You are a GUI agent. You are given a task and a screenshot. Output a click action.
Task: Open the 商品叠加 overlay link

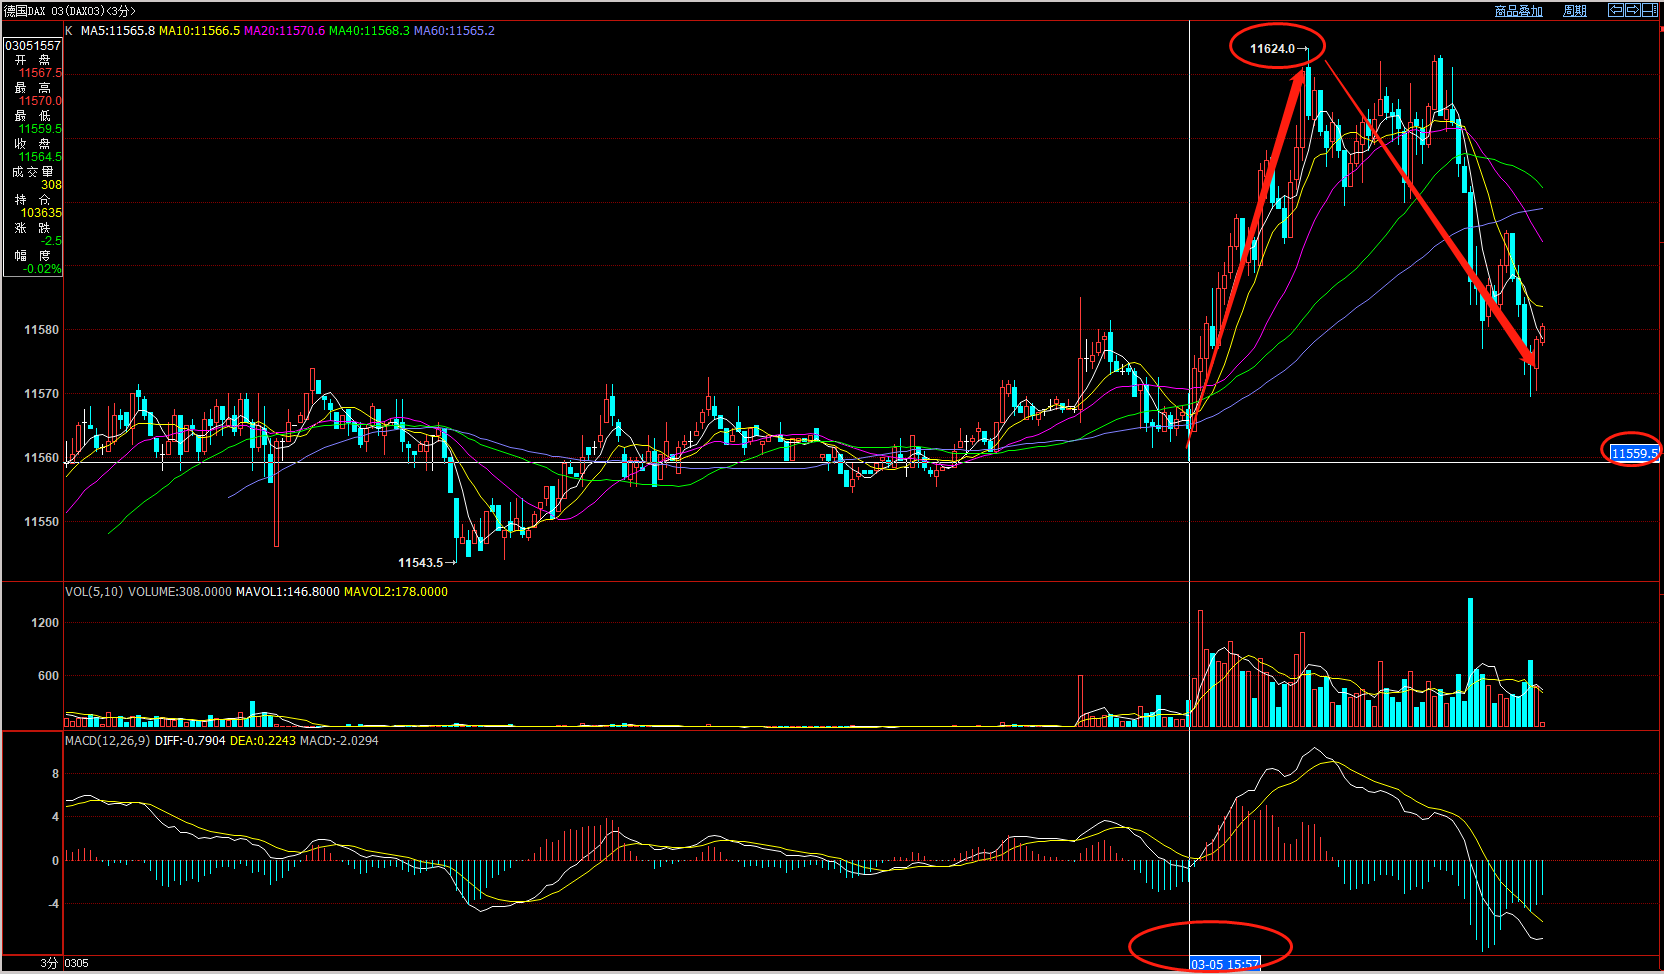(x=1518, y=11)
